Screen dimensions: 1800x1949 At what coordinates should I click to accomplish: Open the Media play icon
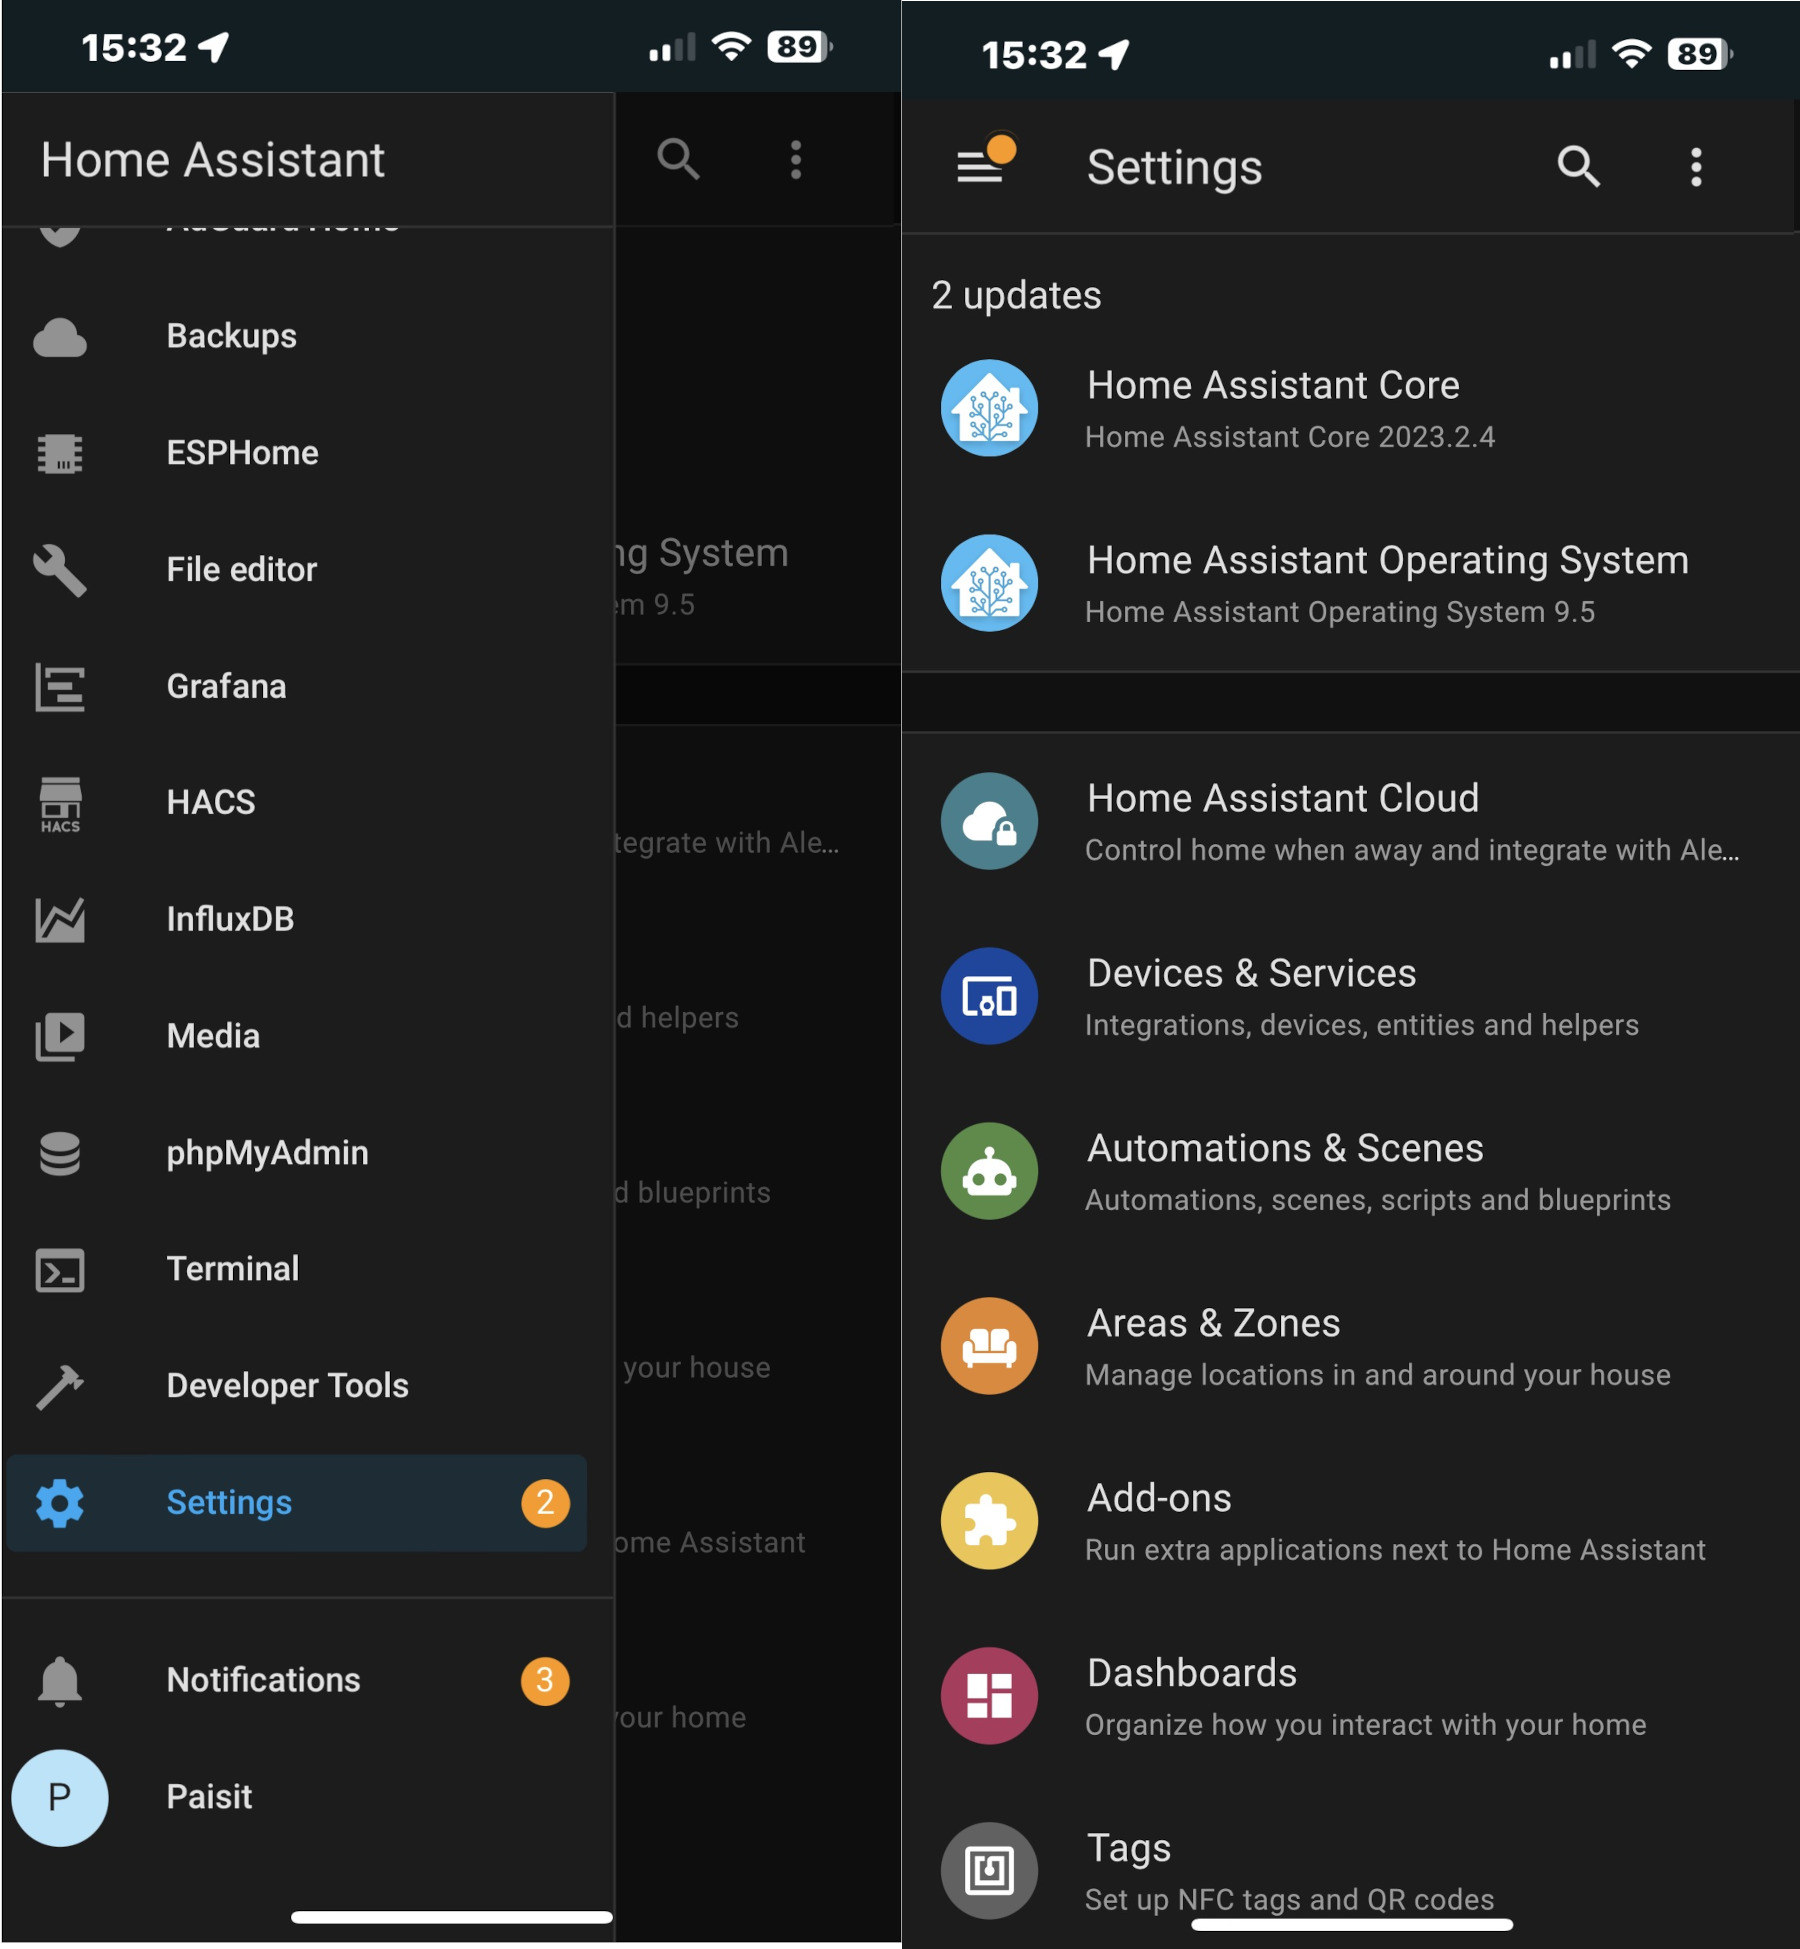coord(60,1036)
